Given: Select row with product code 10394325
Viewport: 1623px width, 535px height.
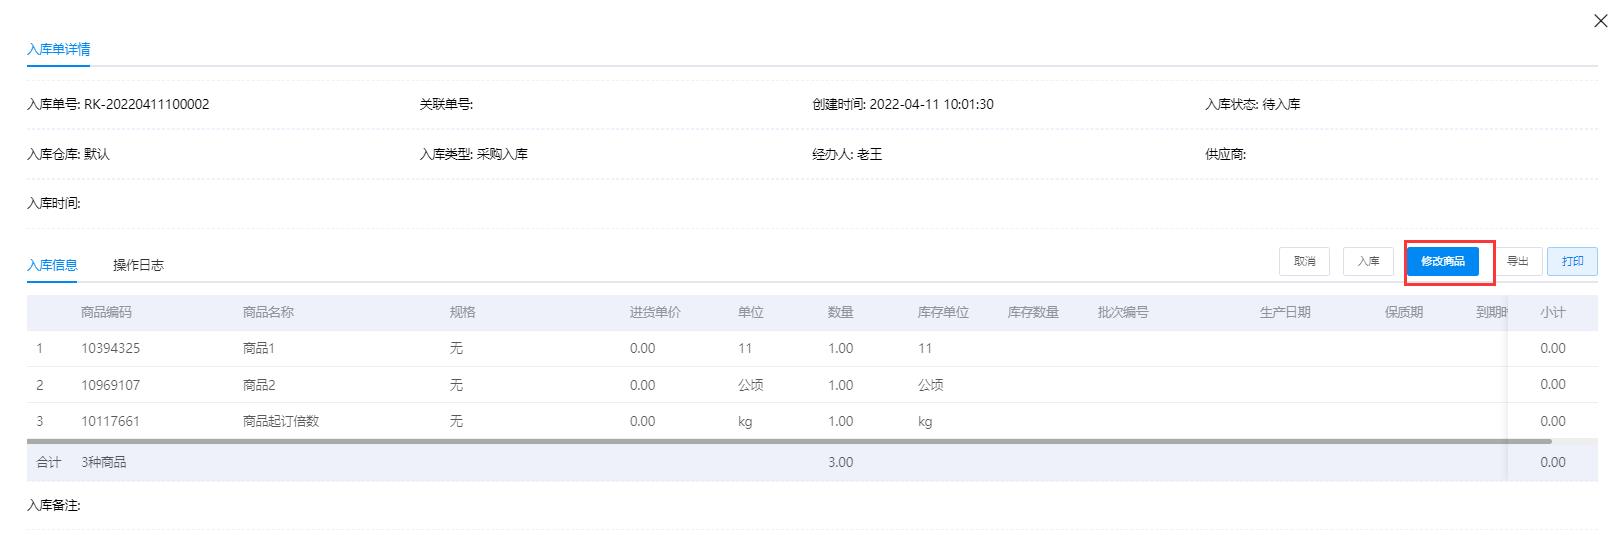Looking at the screenshot, I should (x=110, y=349).
